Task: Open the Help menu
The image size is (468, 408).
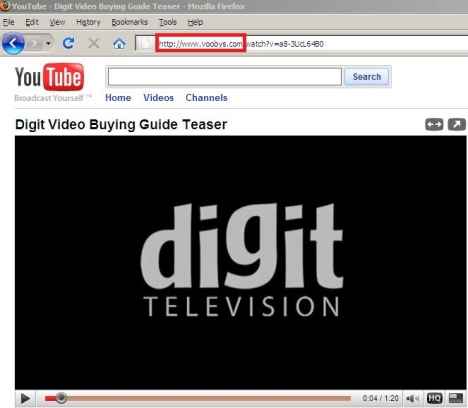Action: coord(195,22)
